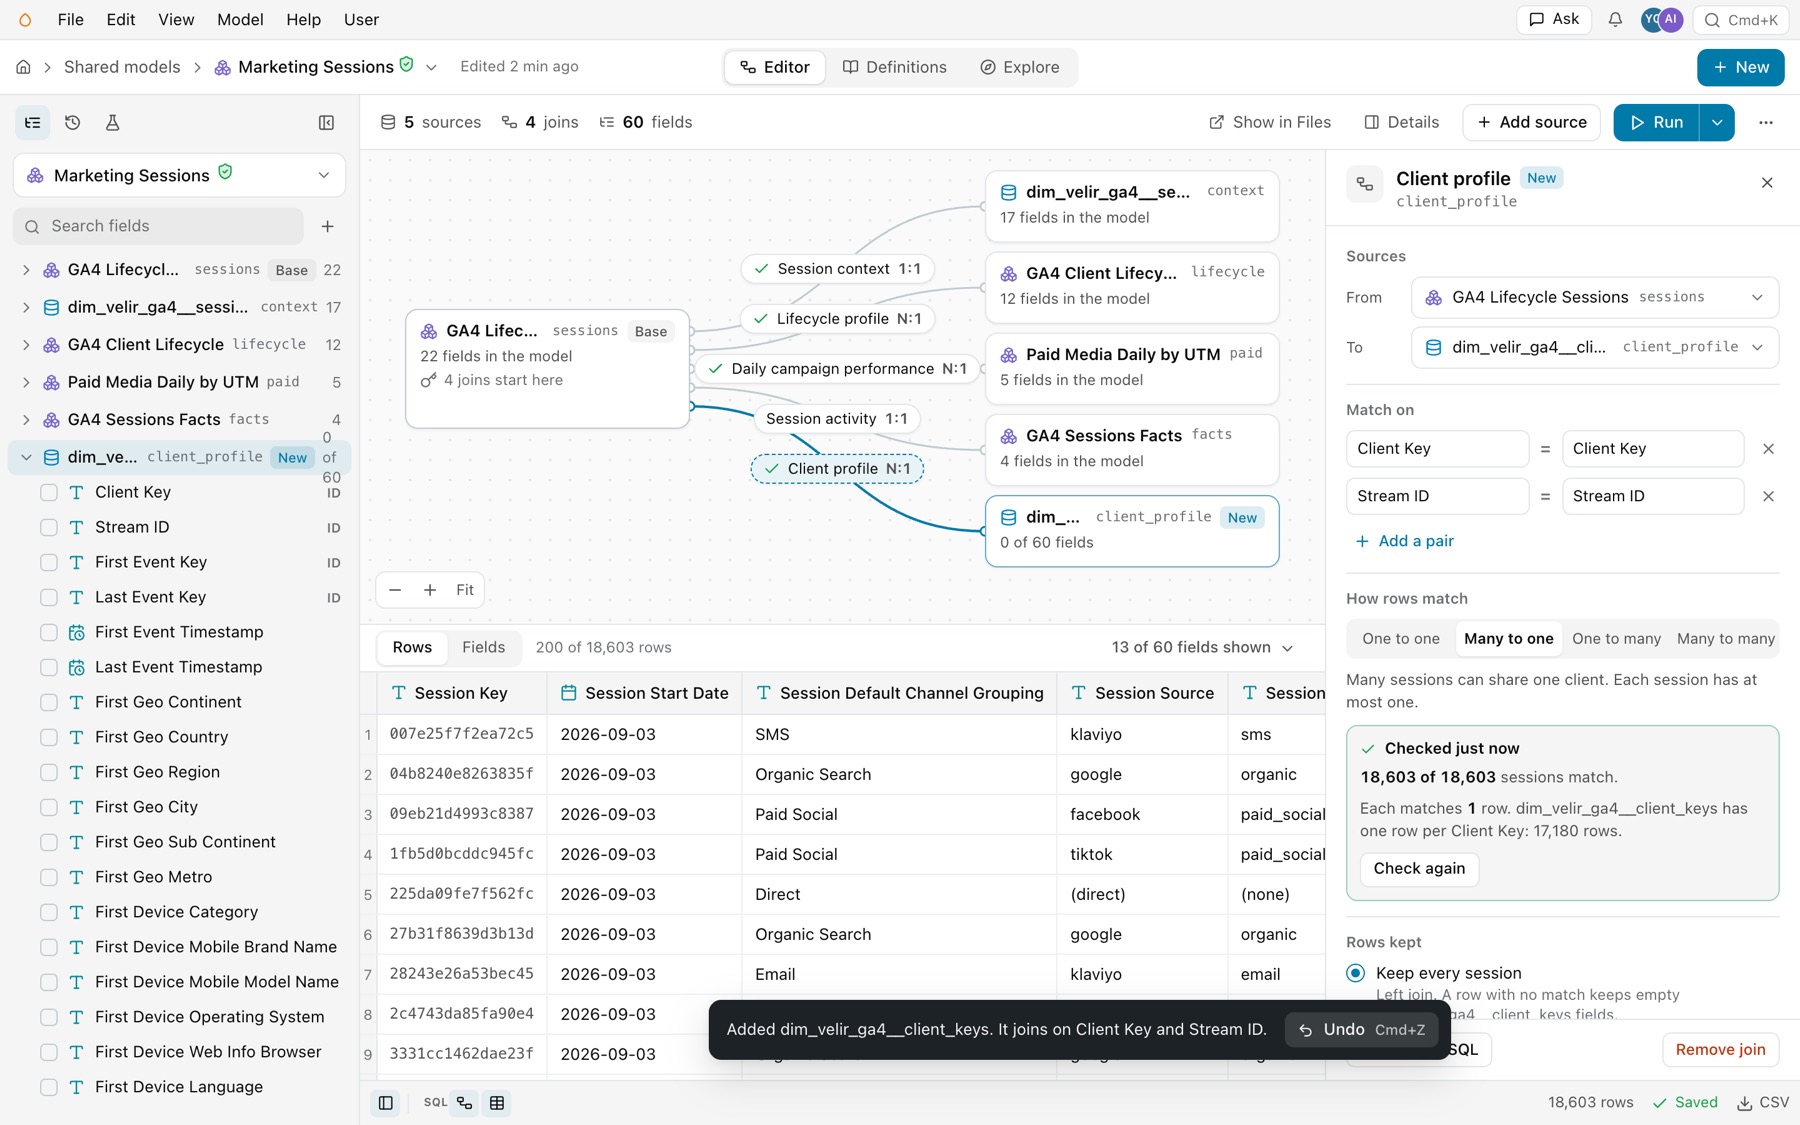Open the From source dropdown
This screenshot has height=1125, width=1800.
pyautogui.click(x=1595, y=297)
